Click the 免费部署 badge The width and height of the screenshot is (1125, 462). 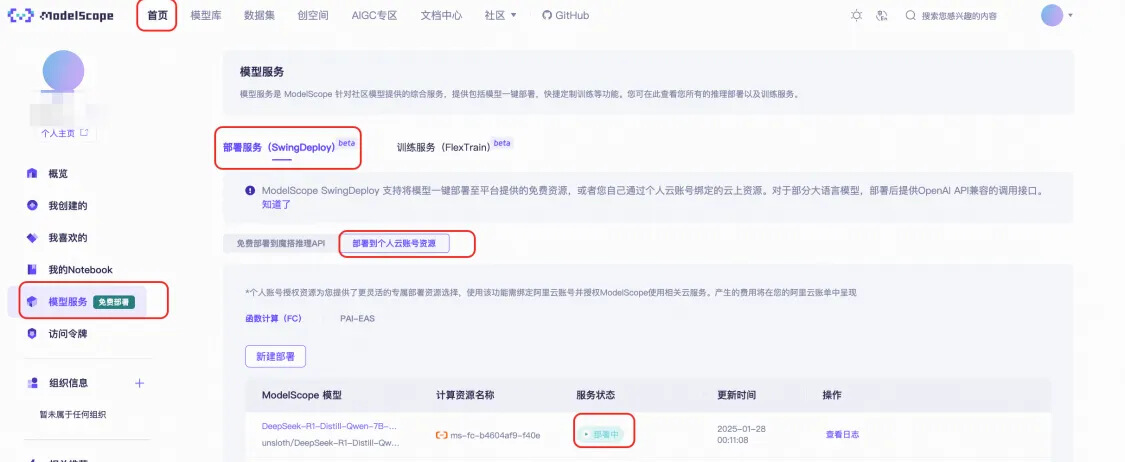click(114, 302)
